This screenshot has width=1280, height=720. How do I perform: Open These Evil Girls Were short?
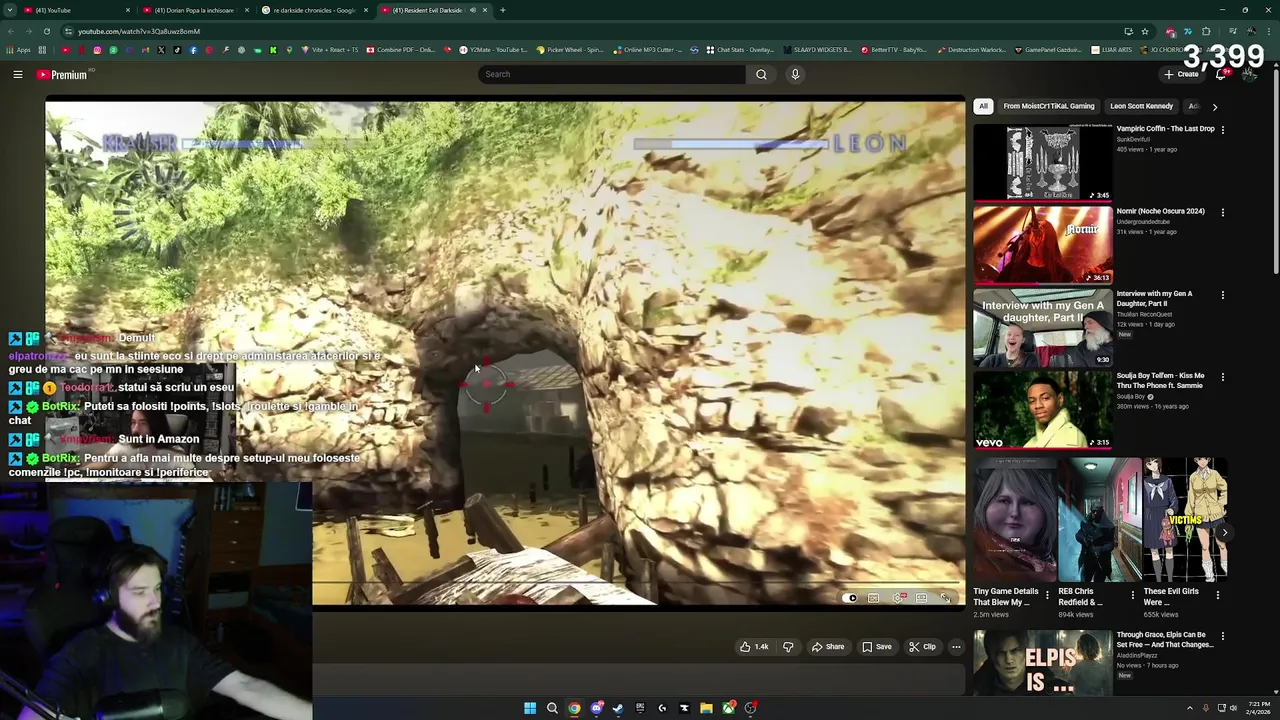(1185, 519)
